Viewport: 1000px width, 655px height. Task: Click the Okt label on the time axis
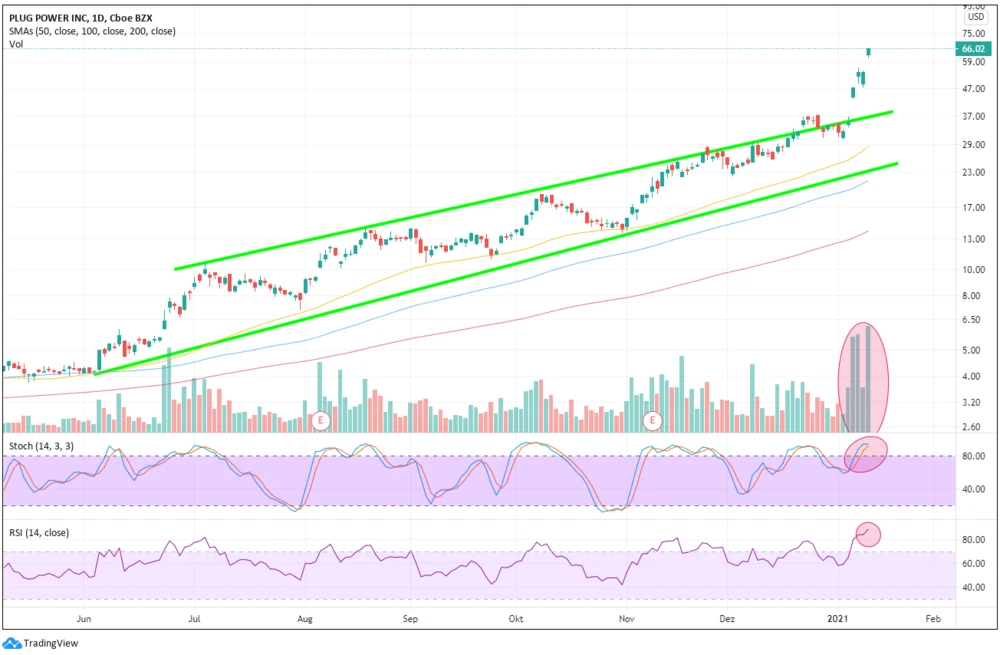pyautogui.click(x=516, y=619)
